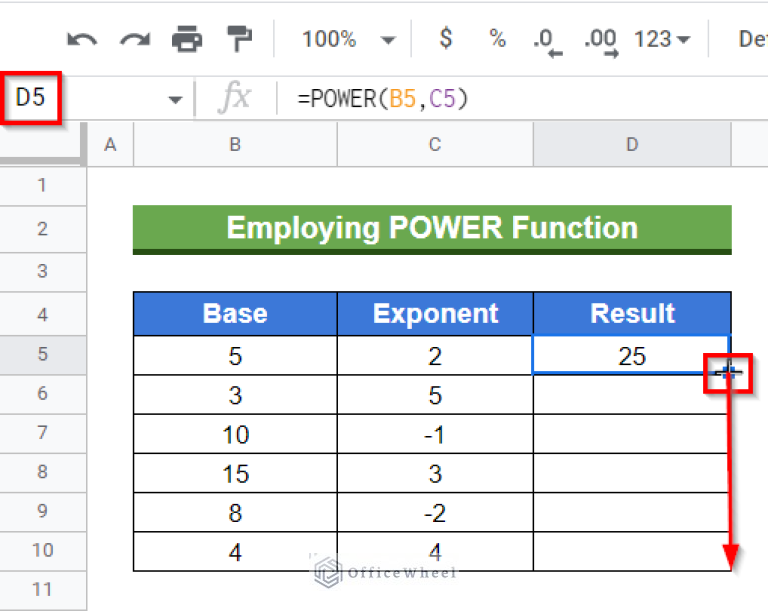Select row 9 header
This screenshot has height=611, width=768.
pyautogui.click(x=43, y=511)
